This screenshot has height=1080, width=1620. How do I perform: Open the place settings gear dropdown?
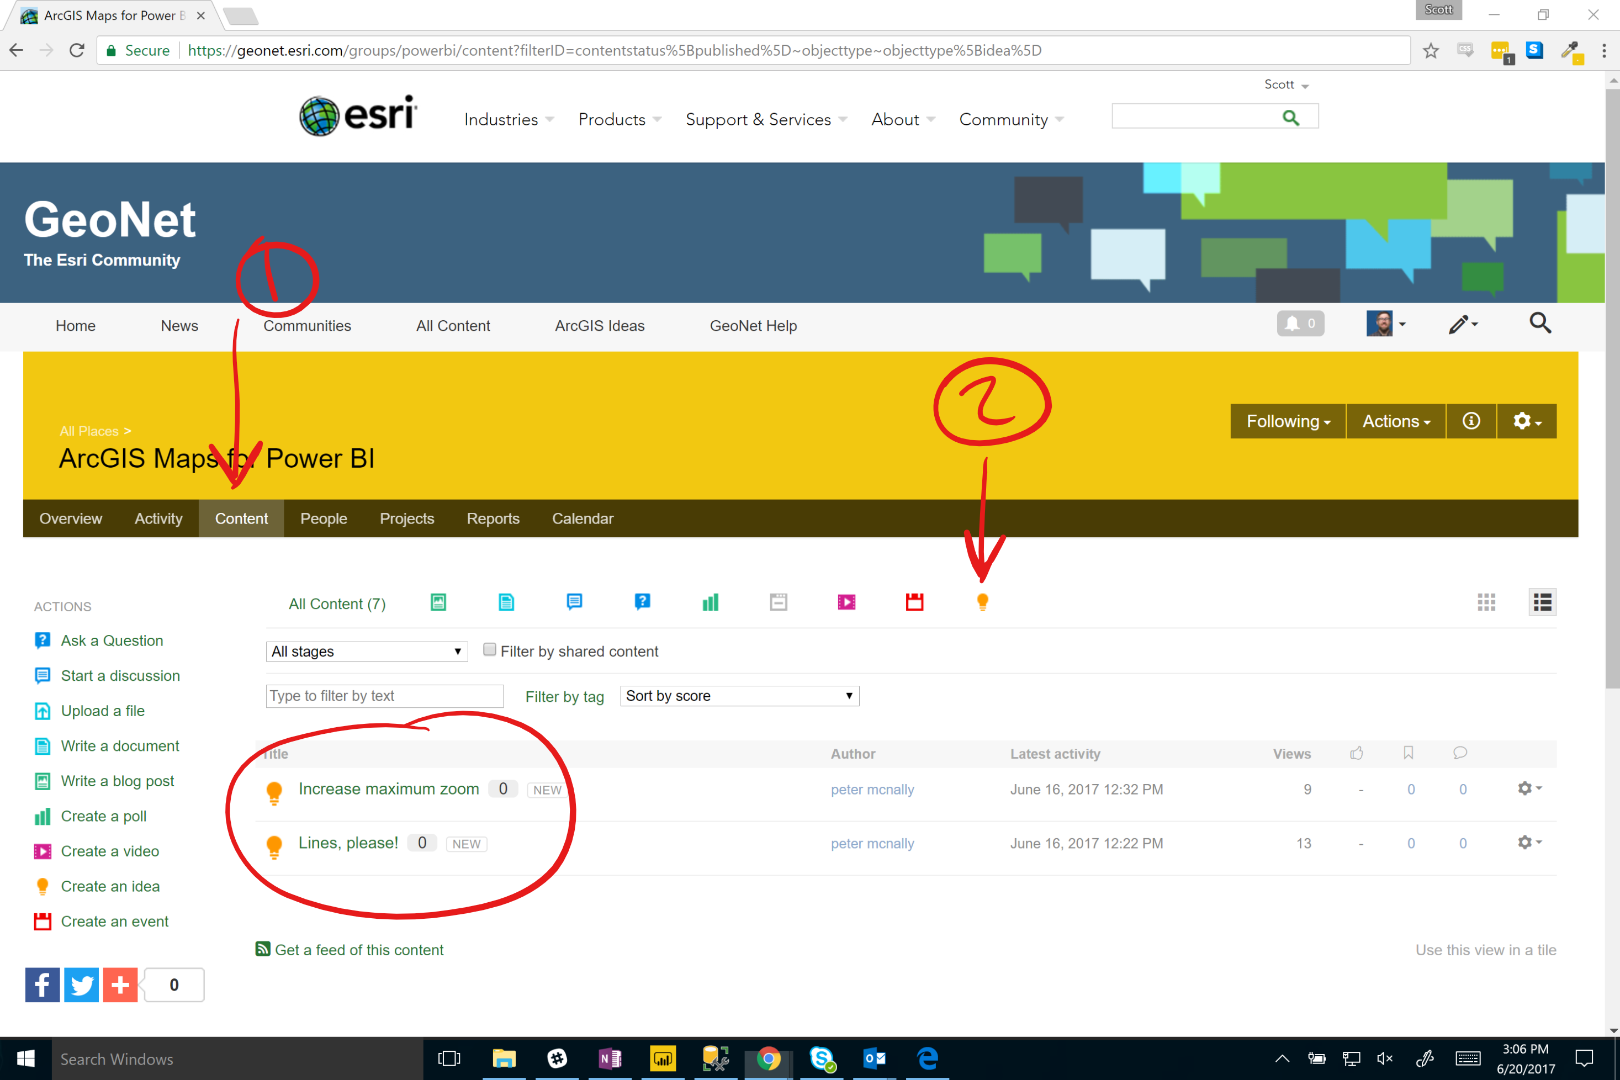pos(1527,421)
